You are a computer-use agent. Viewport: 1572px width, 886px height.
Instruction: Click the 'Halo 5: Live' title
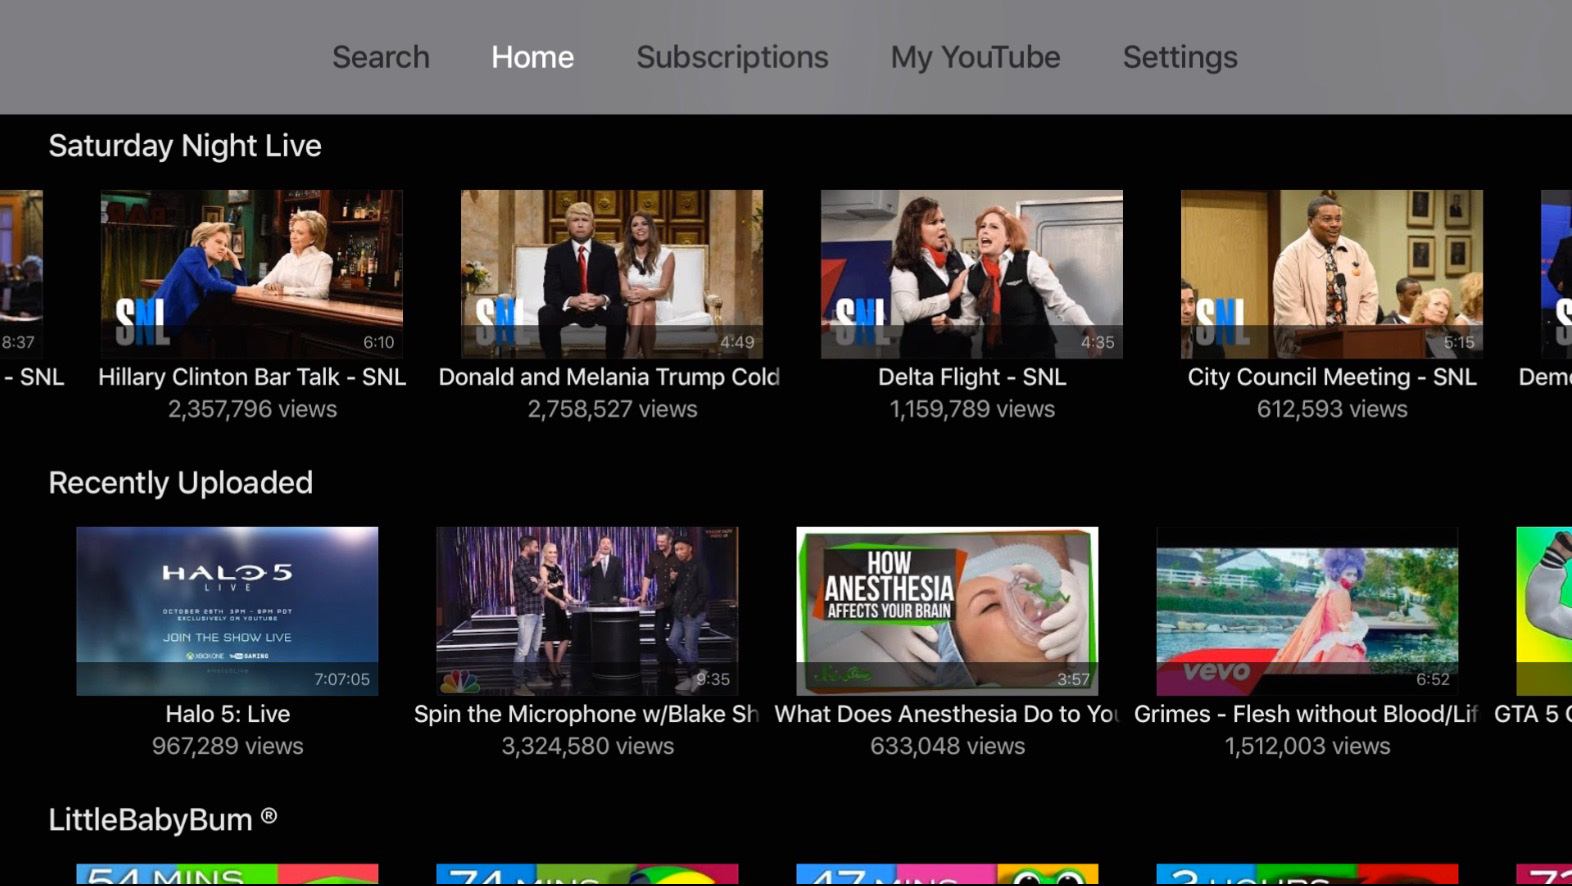point(228,714)
